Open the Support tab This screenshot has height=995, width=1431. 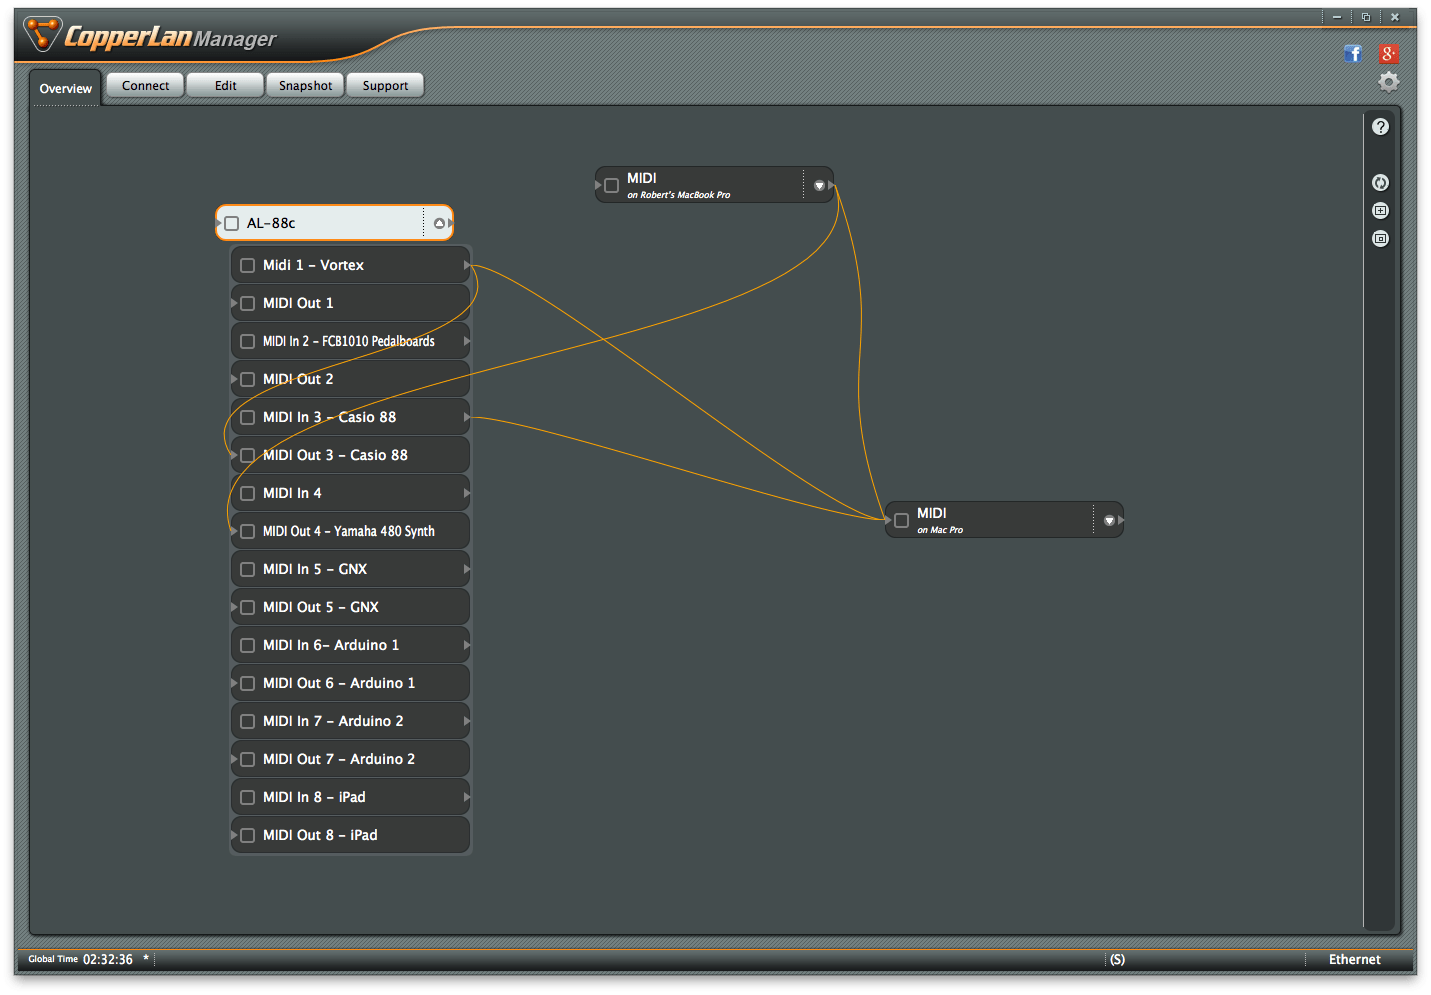click(x=385, y=86)
